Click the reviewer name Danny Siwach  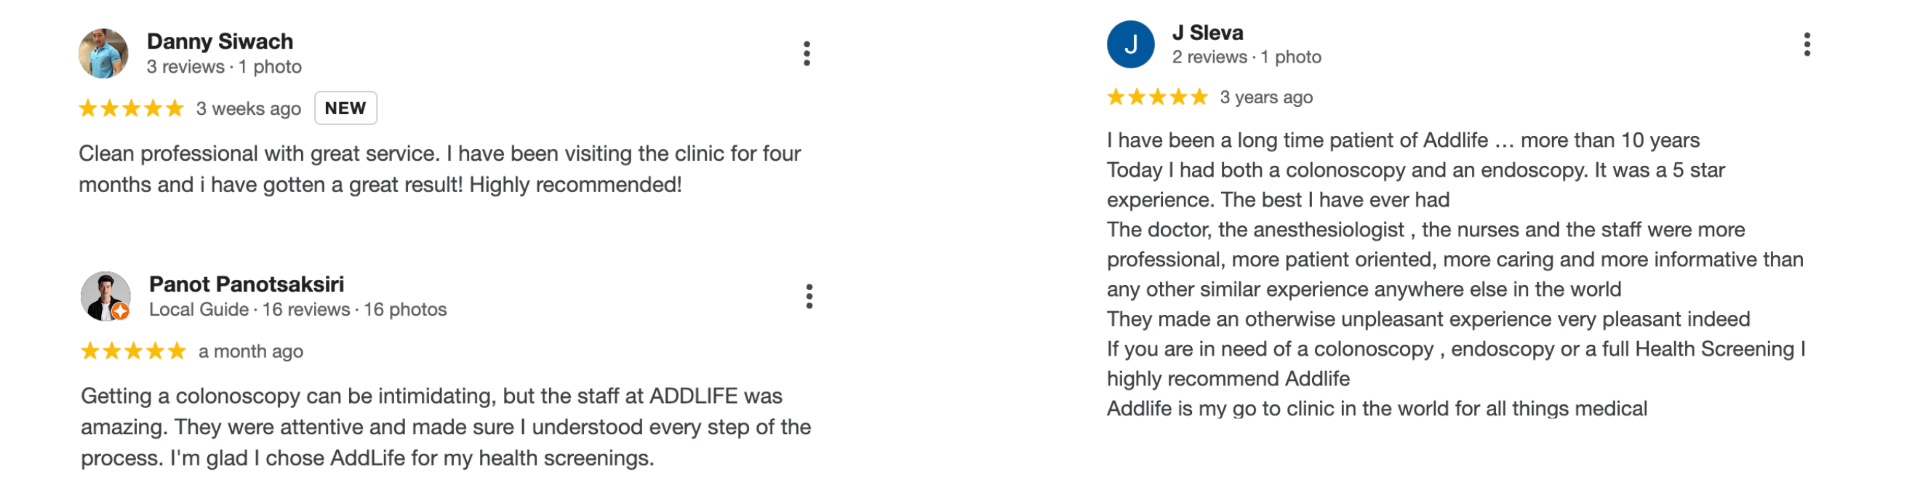(x=220, y=41)
